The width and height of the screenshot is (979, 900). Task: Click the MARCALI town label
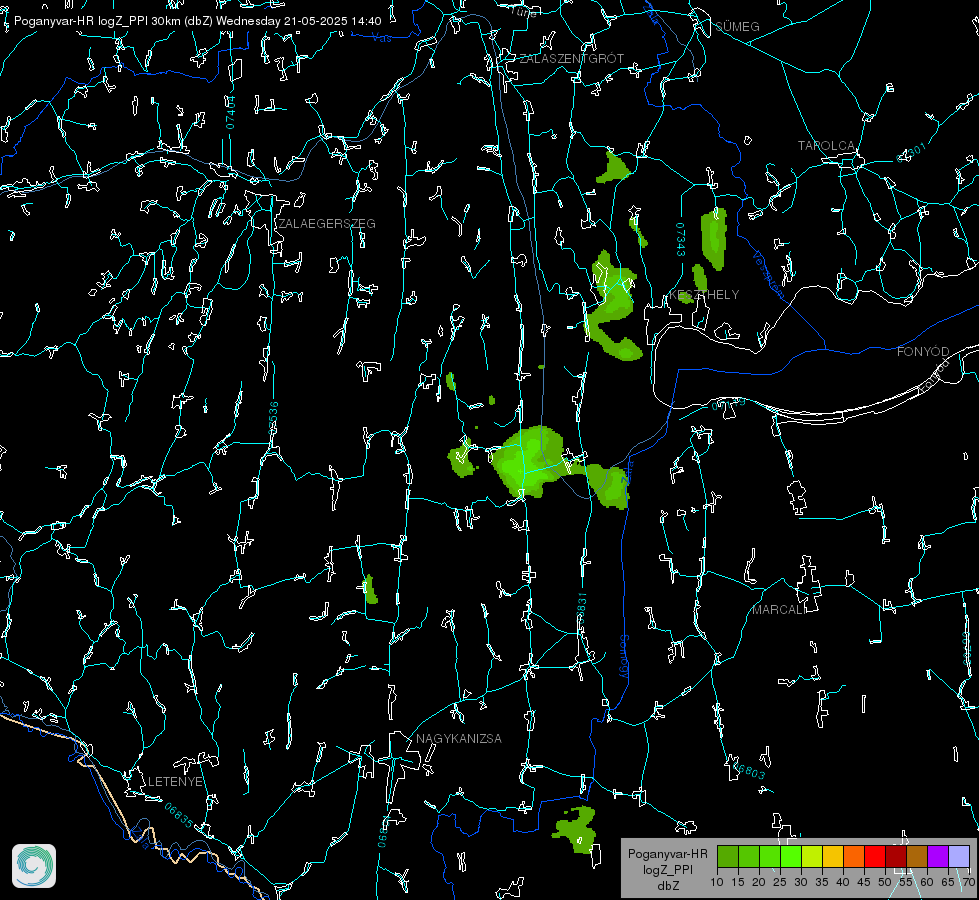click(x=778, y=610)
